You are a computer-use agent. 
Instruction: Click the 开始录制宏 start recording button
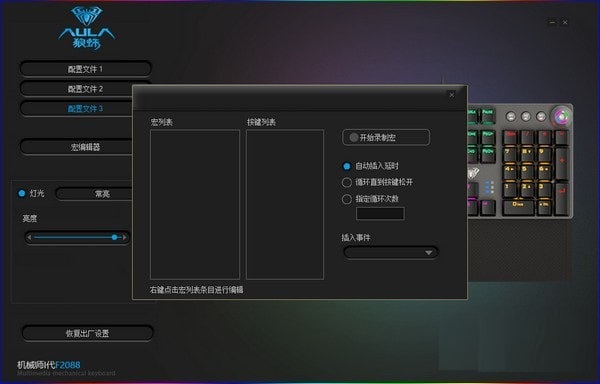coord(386,137)
